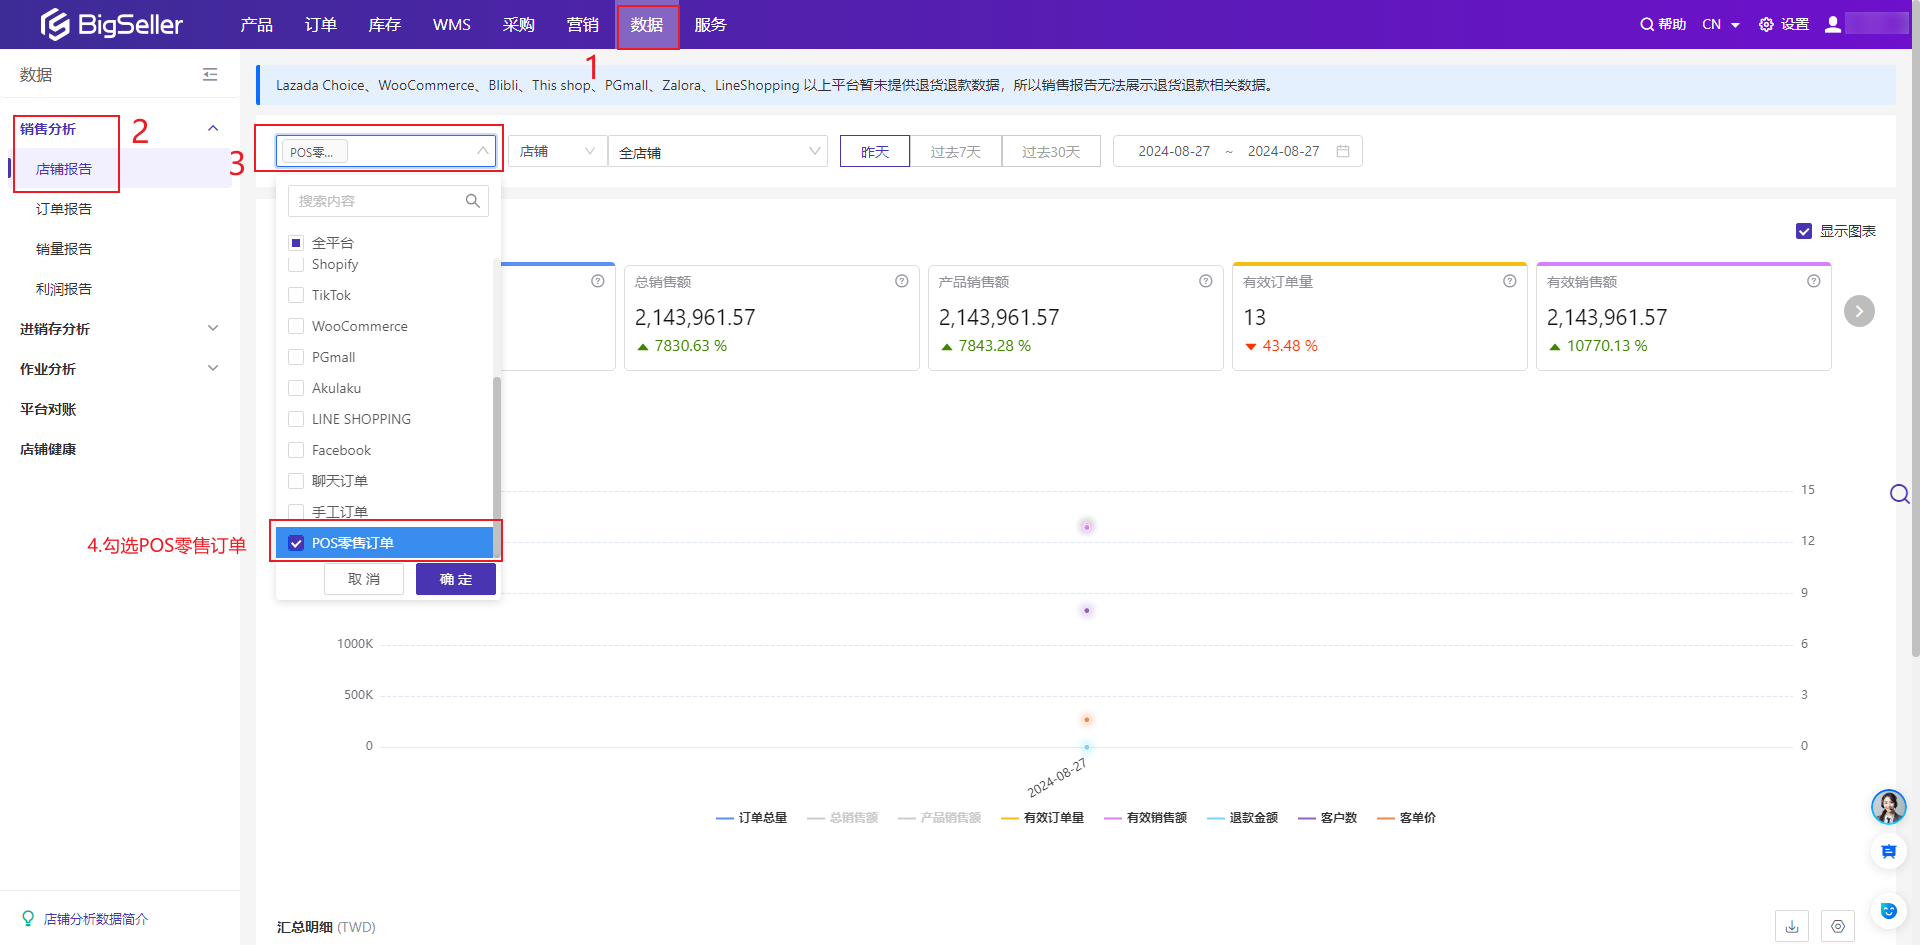The image size is (1920, 945).
Task: Click the search magnifier in platform dropdown
Action: (473, 201)
